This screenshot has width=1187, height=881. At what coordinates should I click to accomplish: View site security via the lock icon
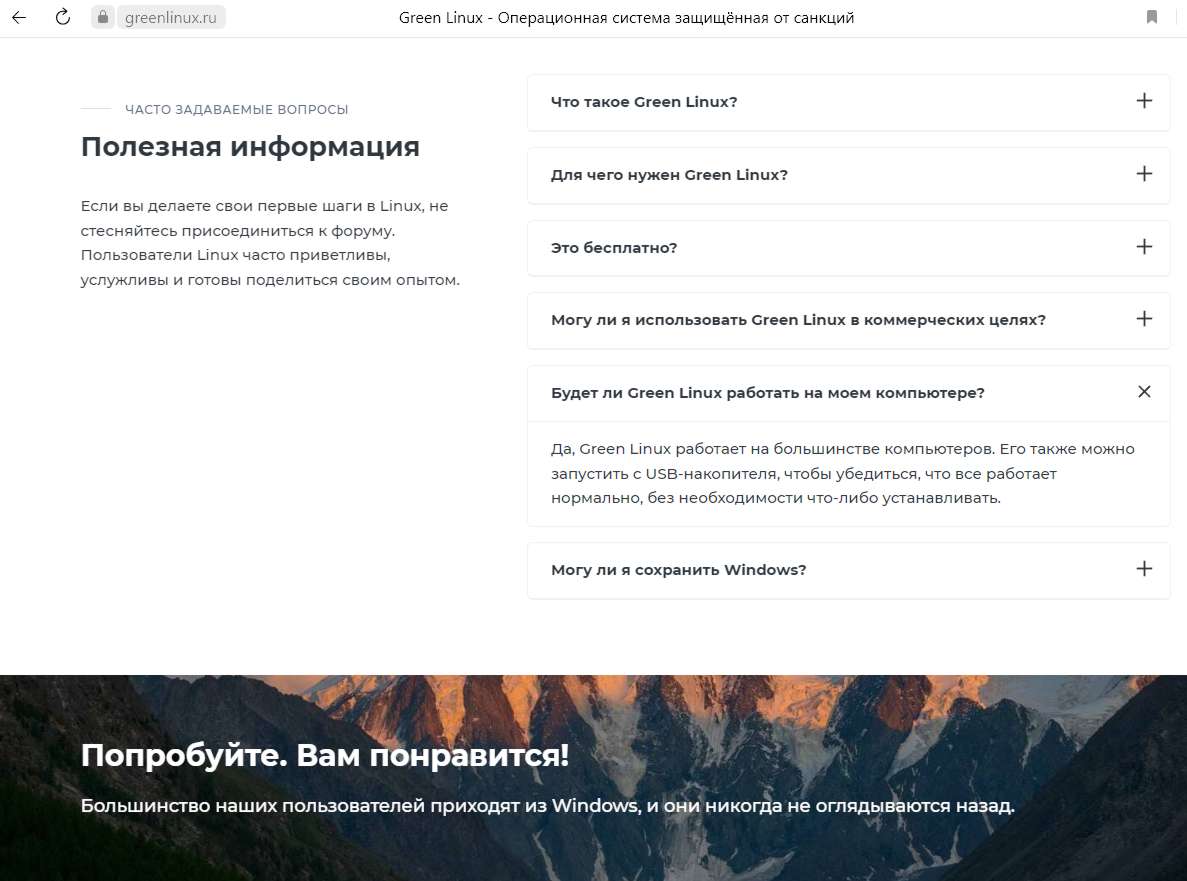[x=103, y=17]
